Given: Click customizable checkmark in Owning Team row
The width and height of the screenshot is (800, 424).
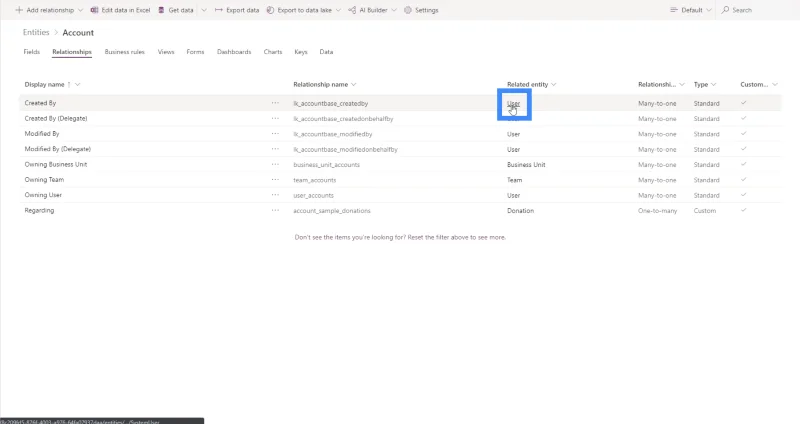Looking at the screenshot, I should point(743,180).
